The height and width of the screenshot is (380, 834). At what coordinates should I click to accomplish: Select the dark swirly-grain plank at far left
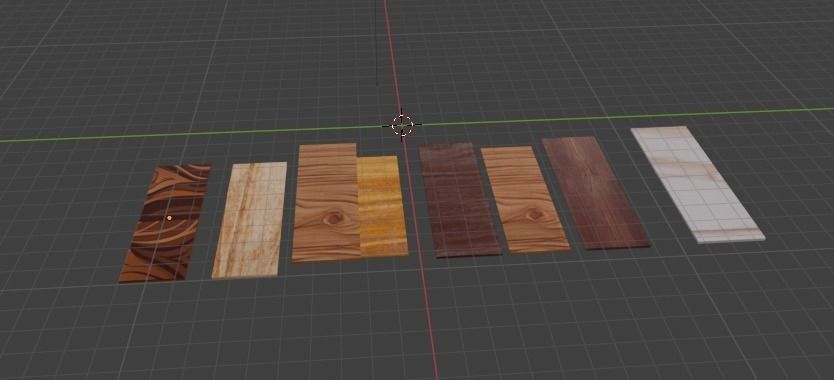click(x=164, y=224)
